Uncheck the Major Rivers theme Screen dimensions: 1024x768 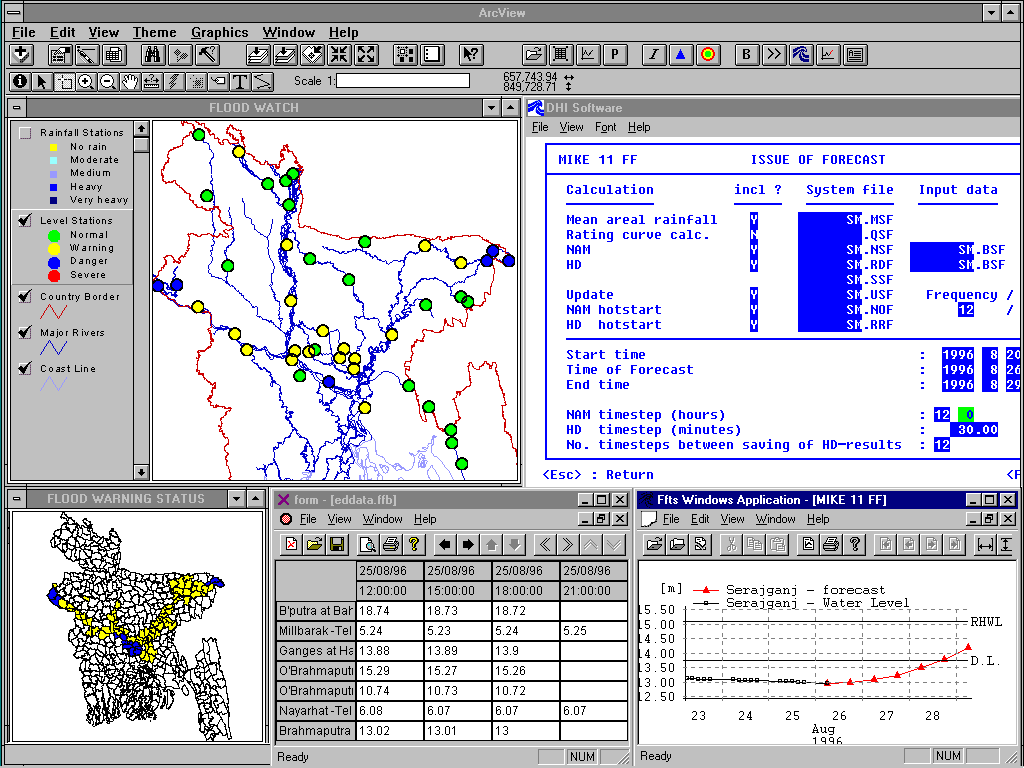(25, 332)
